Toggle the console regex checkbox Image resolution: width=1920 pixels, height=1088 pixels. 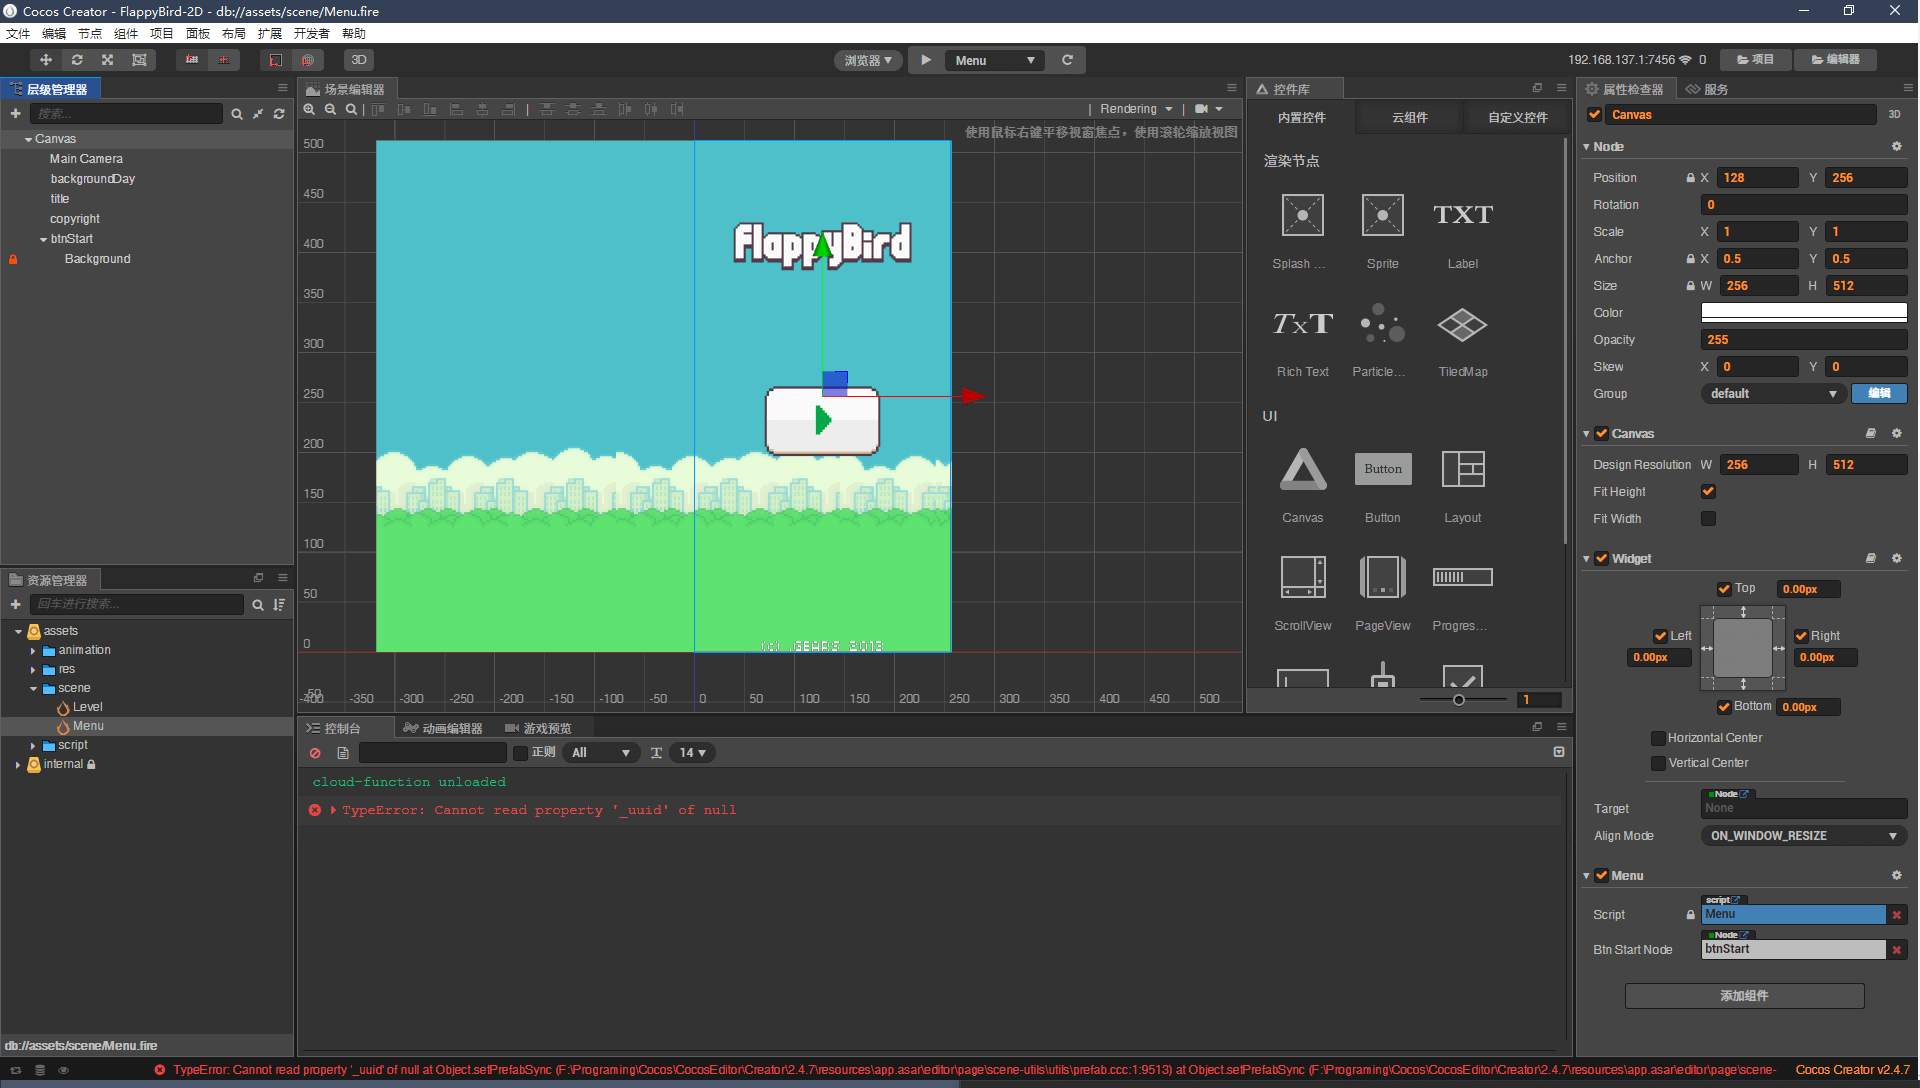[x=520, y=753]
